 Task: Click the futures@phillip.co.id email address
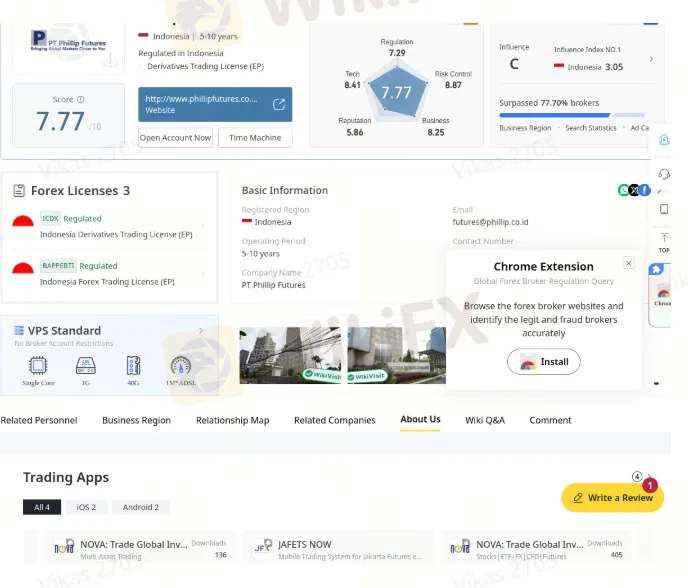[x=490, y=222]
